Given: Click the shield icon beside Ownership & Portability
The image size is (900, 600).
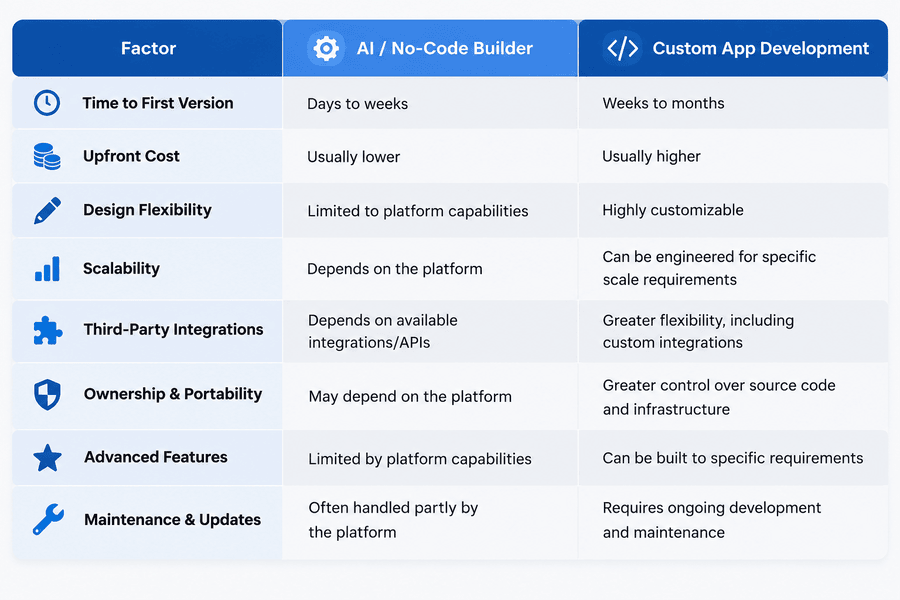Looking at the screenshot, I should (47, 394).
